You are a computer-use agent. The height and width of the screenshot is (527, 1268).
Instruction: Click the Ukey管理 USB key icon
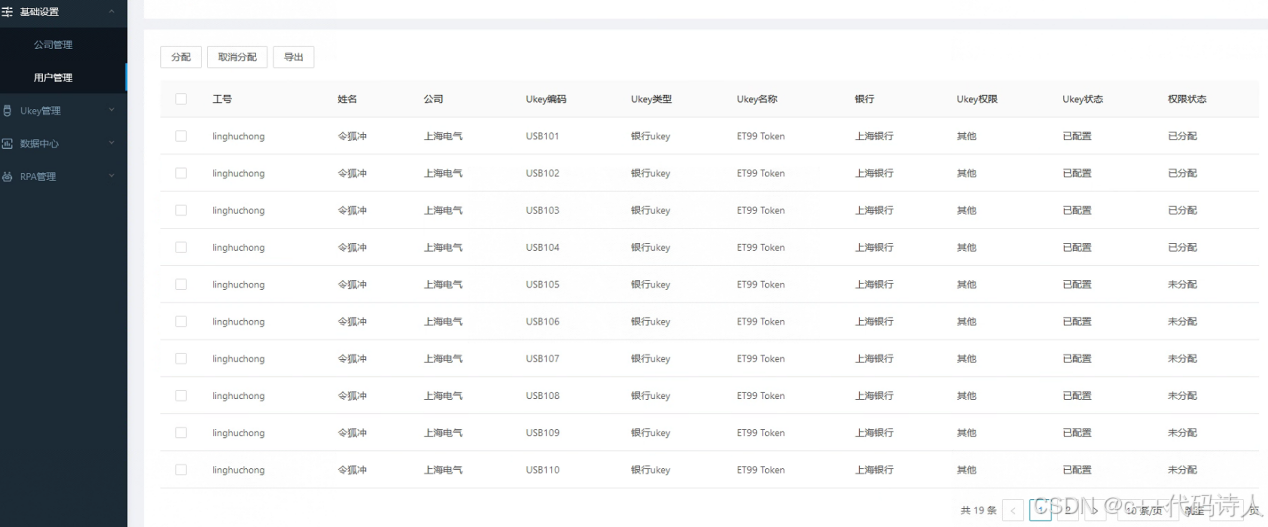pos(8,111)
